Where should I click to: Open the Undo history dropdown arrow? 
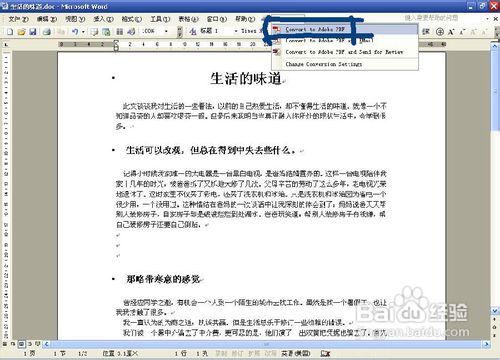point(83,32)
